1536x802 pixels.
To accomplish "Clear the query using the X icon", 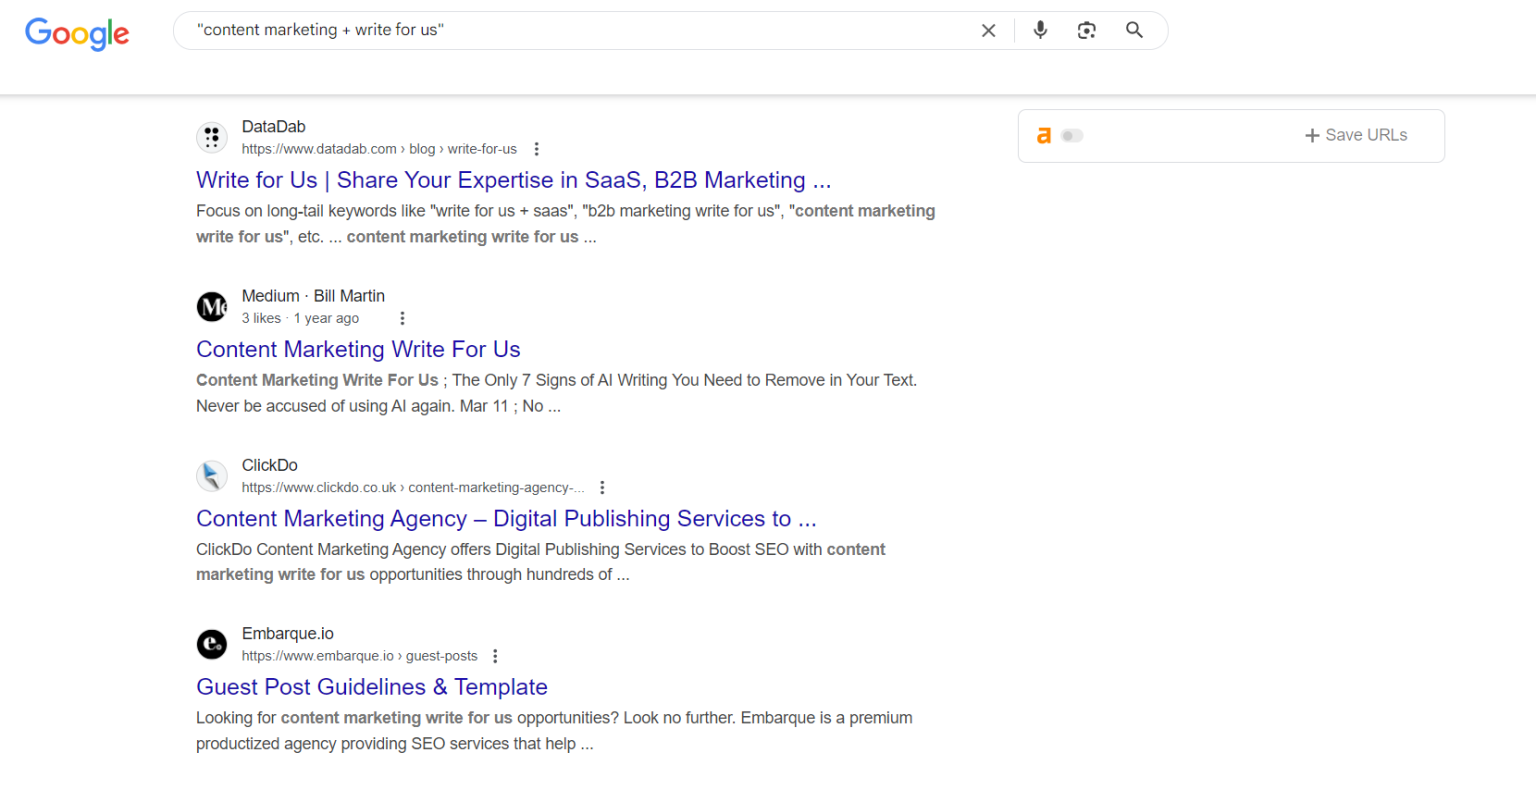I will coord(988,30).
